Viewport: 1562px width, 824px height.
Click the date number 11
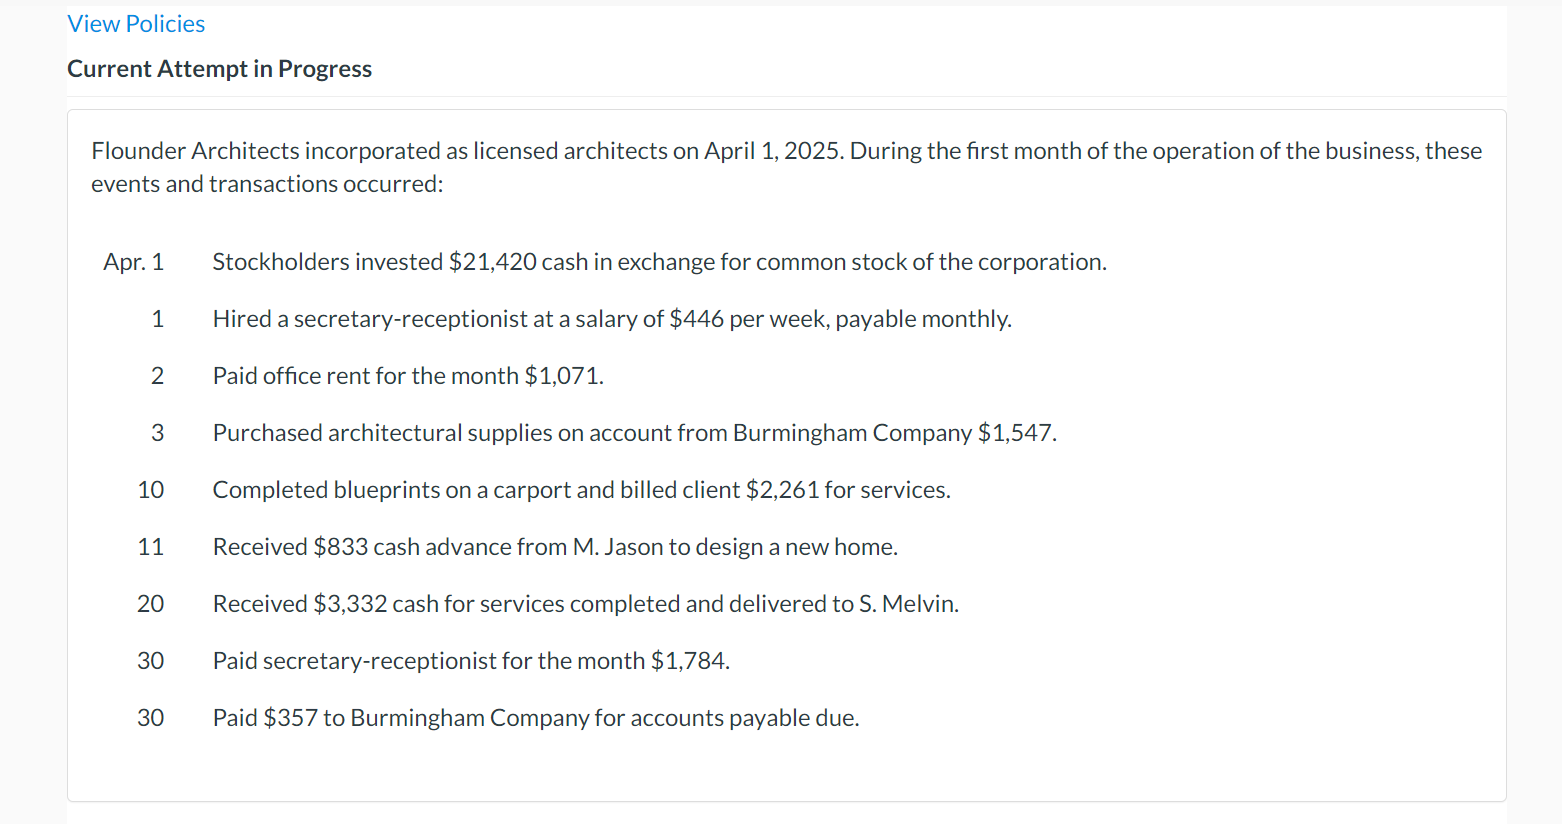150,547
